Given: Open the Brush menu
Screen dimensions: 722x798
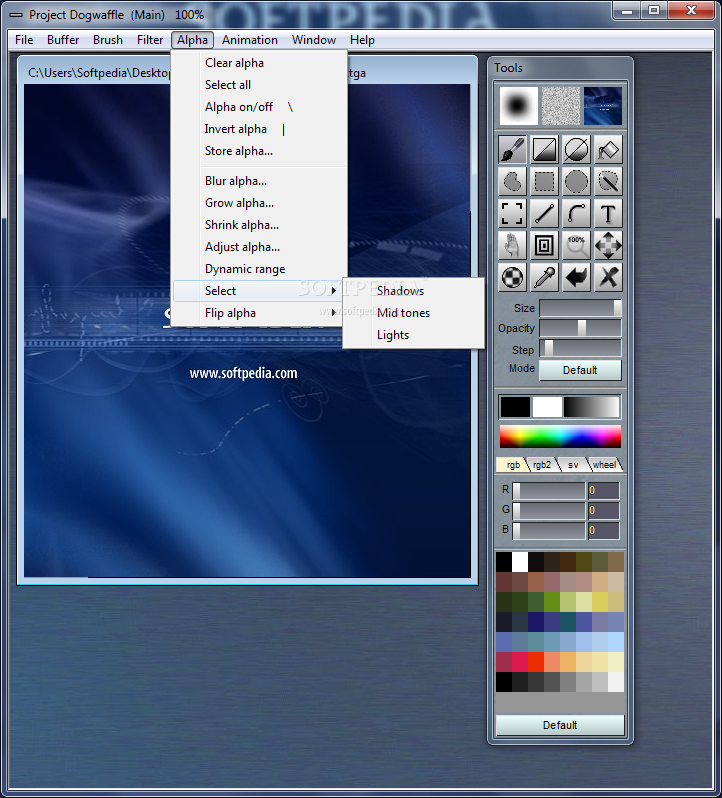Looking at the screenshot, I should coord(108,40).
